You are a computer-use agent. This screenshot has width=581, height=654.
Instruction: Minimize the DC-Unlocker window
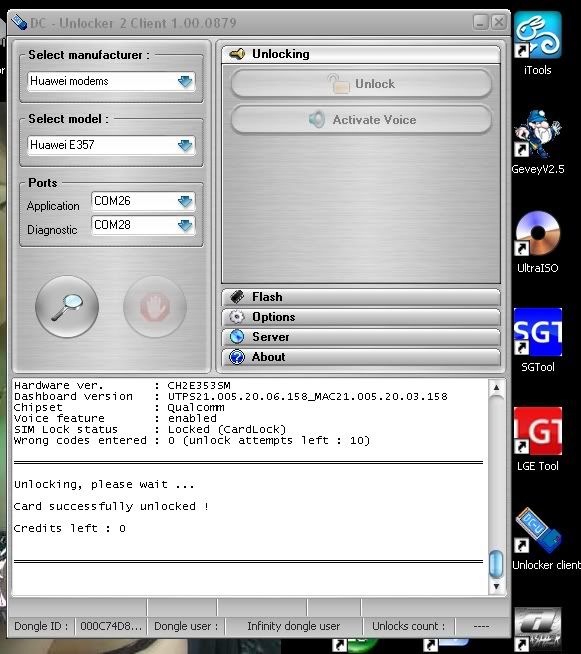pos(480,22)
